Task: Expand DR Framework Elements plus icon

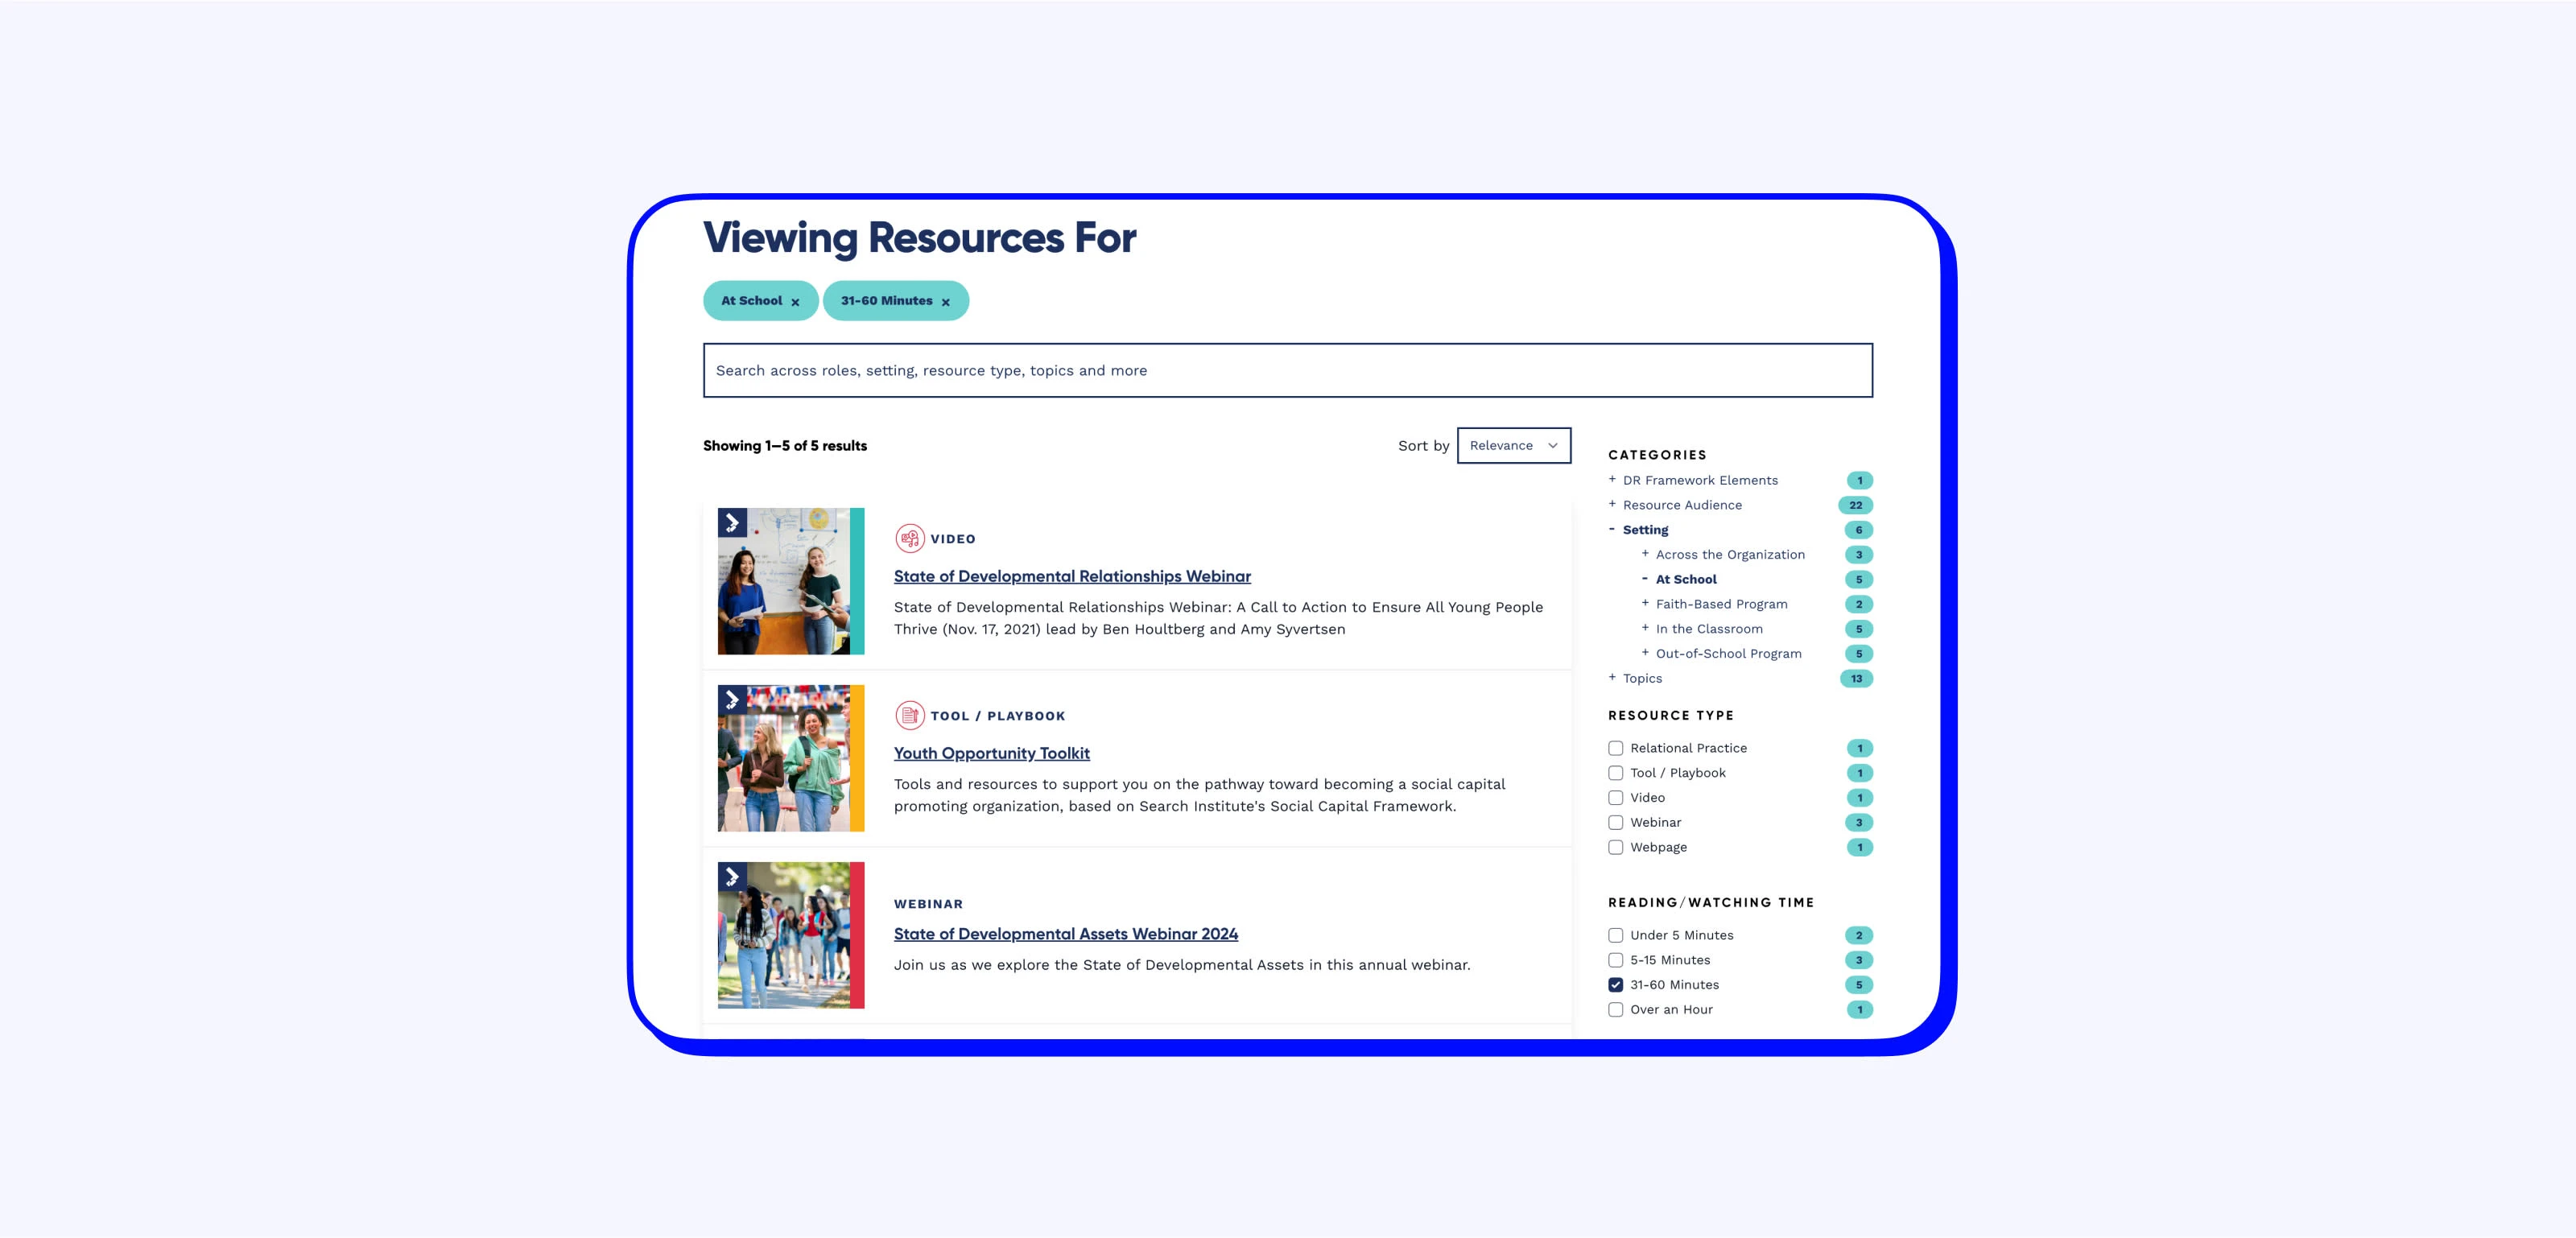Action: tap(1612, 480)
